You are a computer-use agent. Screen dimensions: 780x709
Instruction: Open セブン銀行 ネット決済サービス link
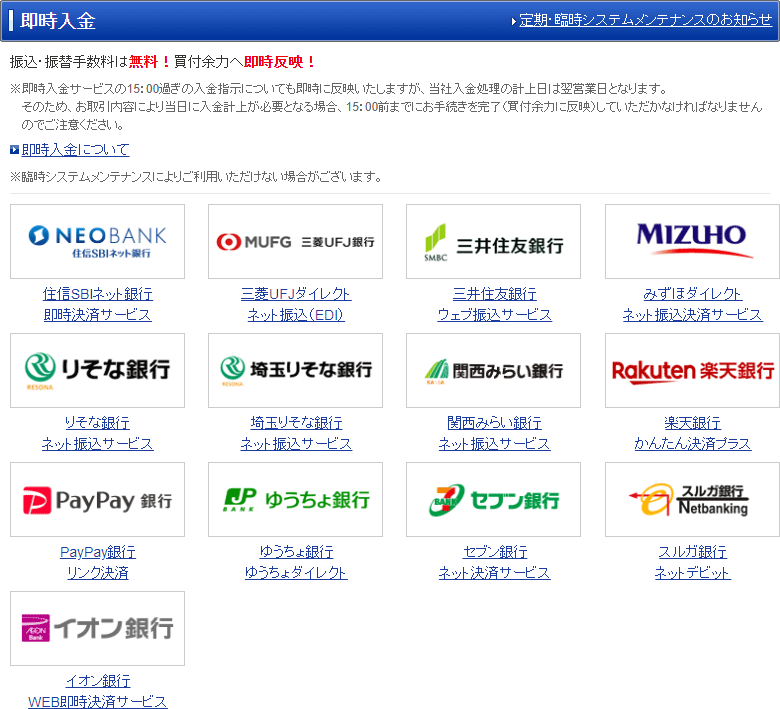tap(494, 562)
